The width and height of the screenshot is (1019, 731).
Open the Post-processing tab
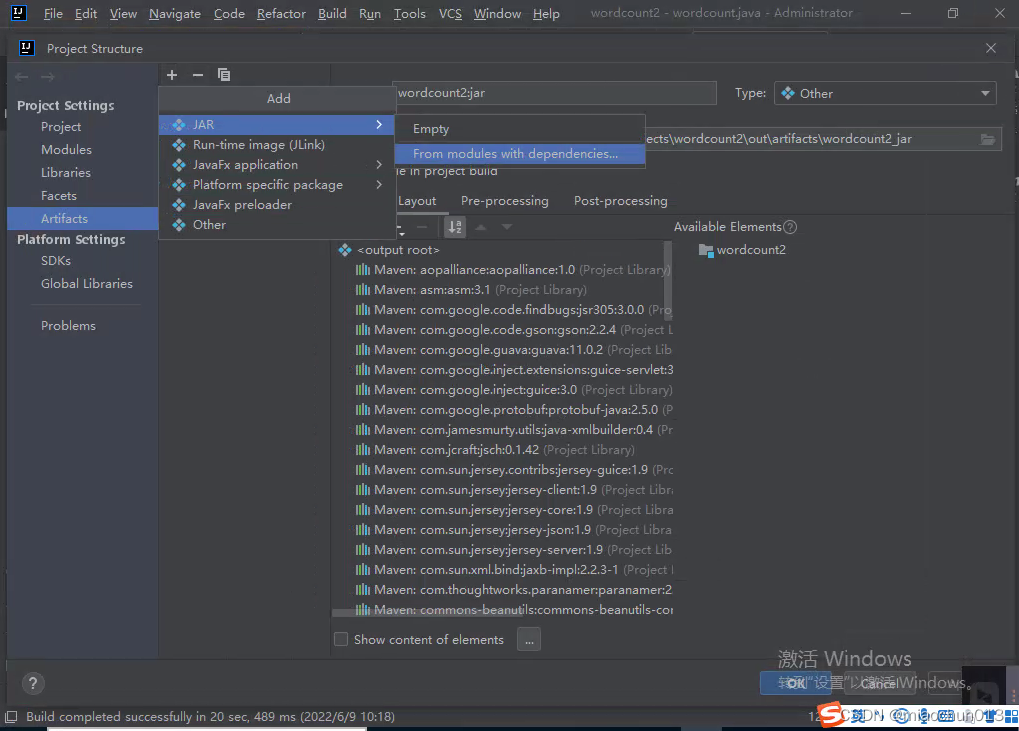click(620, 201)
